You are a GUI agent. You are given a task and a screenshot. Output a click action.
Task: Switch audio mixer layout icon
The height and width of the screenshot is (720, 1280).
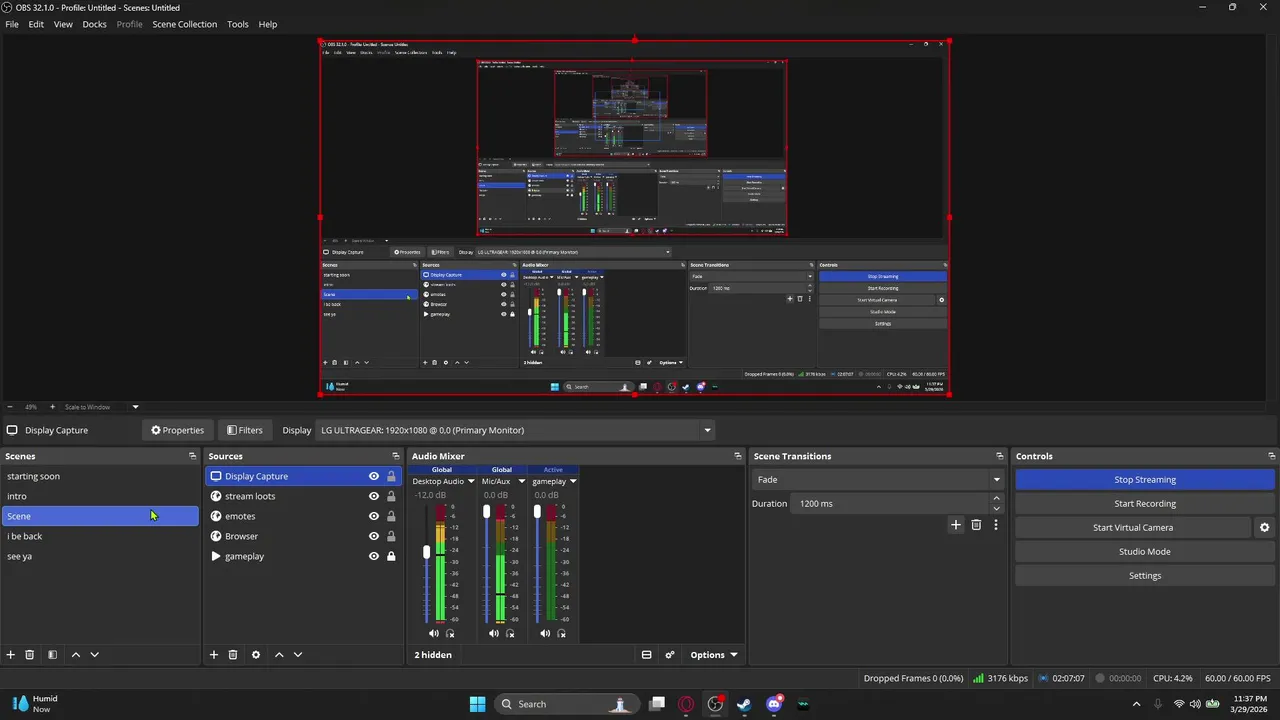[646, 655]
